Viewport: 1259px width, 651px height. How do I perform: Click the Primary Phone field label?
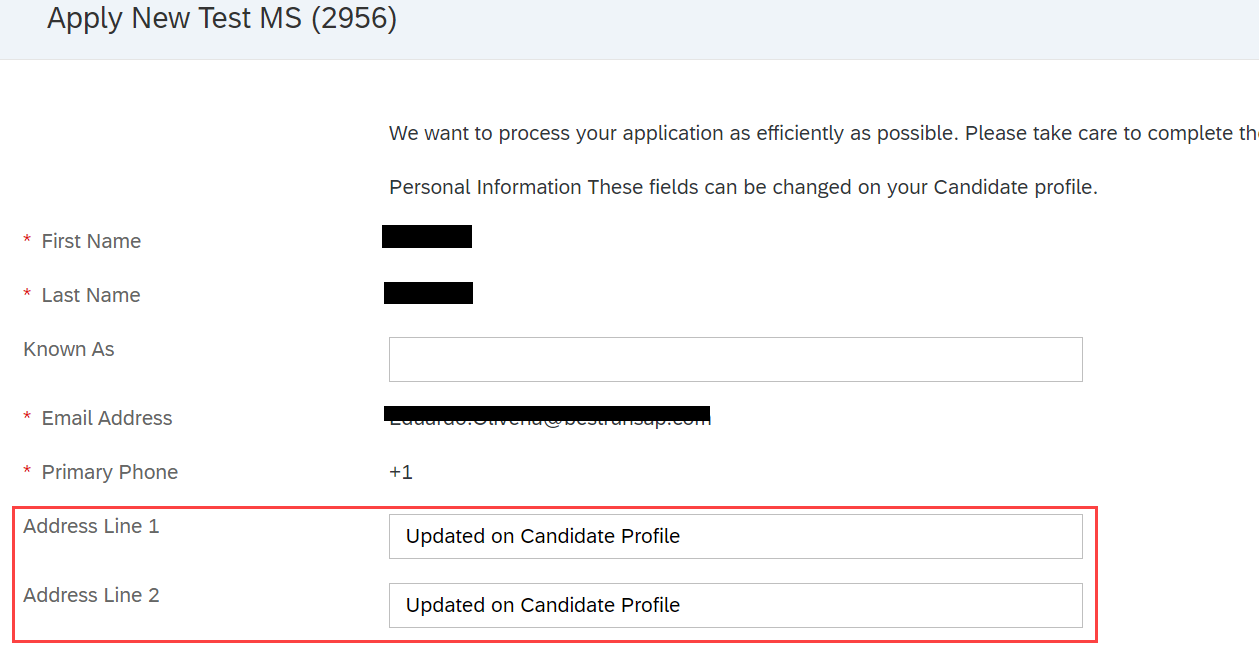coord(110,472)
